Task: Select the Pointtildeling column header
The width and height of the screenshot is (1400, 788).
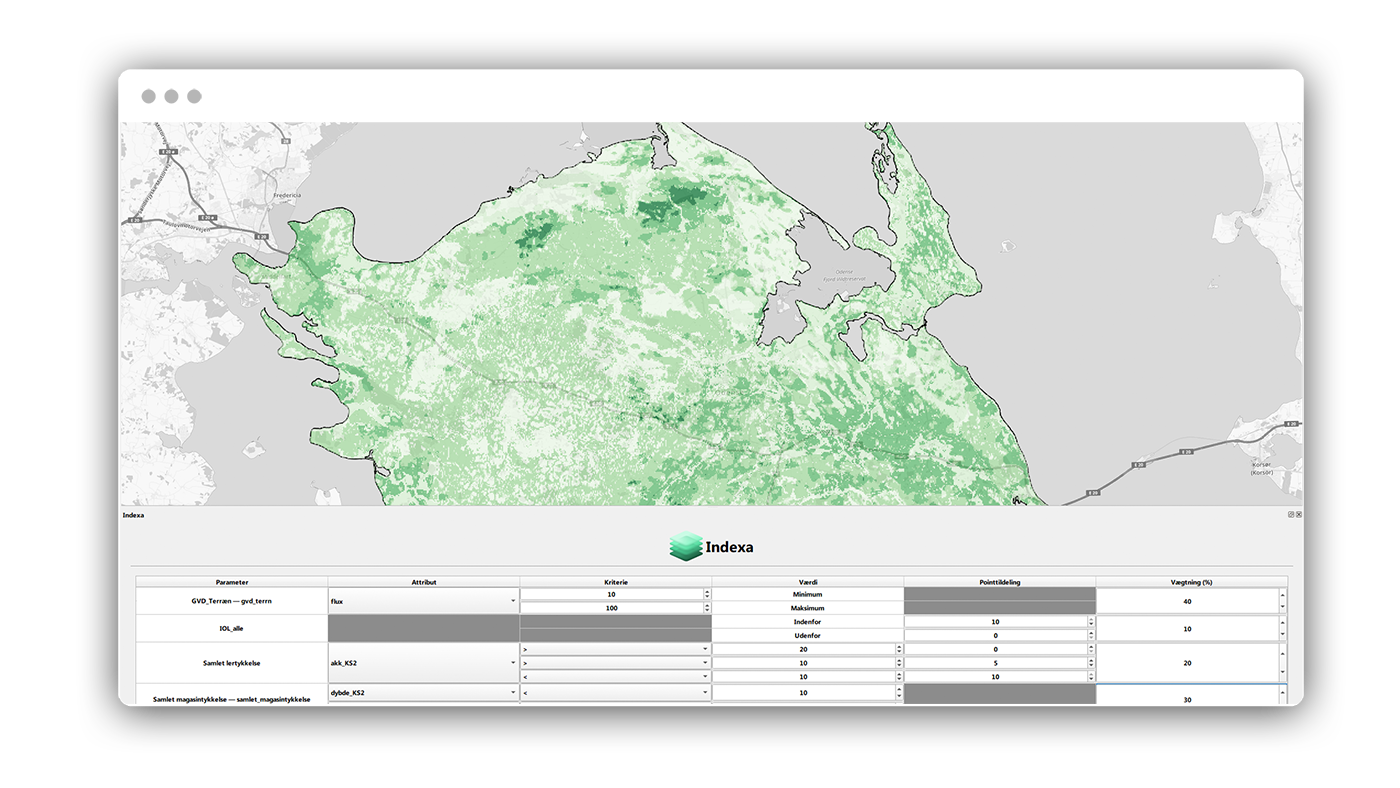Action: (999, 581)
